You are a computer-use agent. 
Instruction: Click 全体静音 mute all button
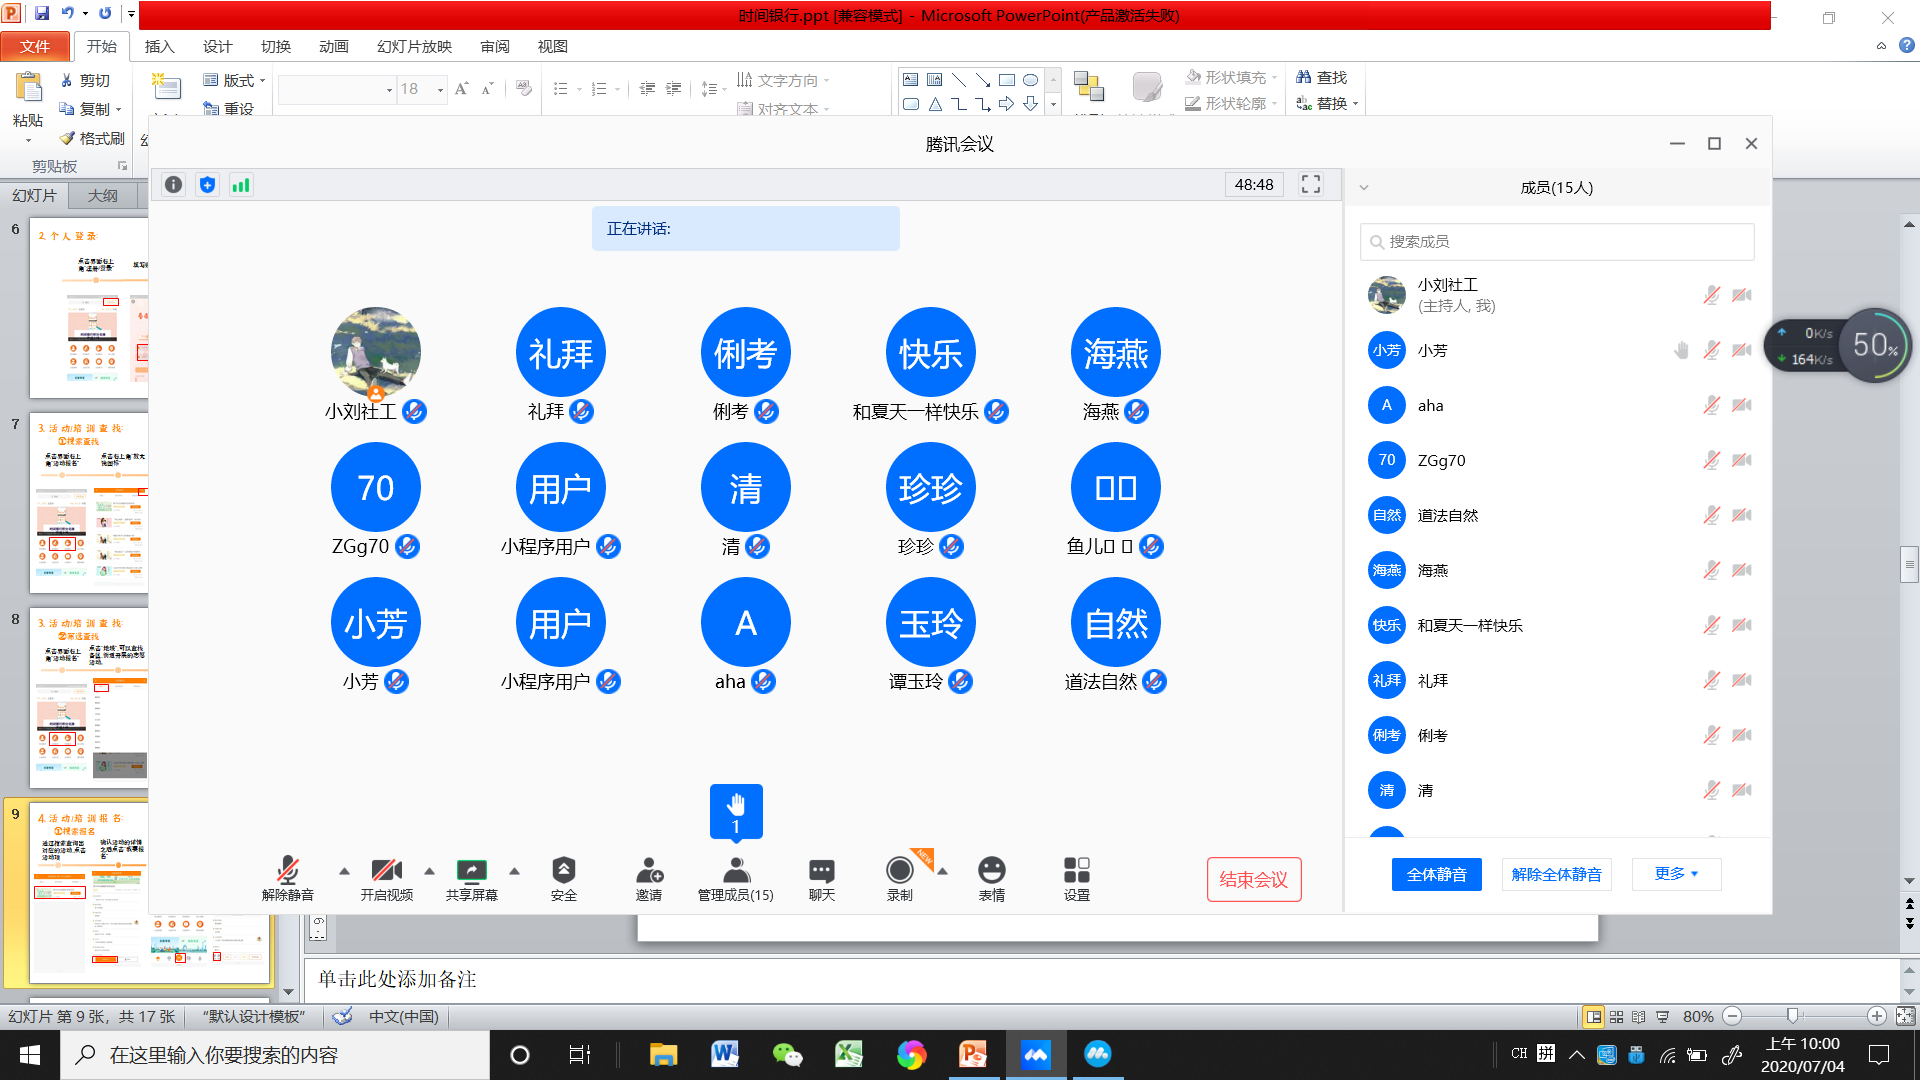click(x=1436, y=874)
